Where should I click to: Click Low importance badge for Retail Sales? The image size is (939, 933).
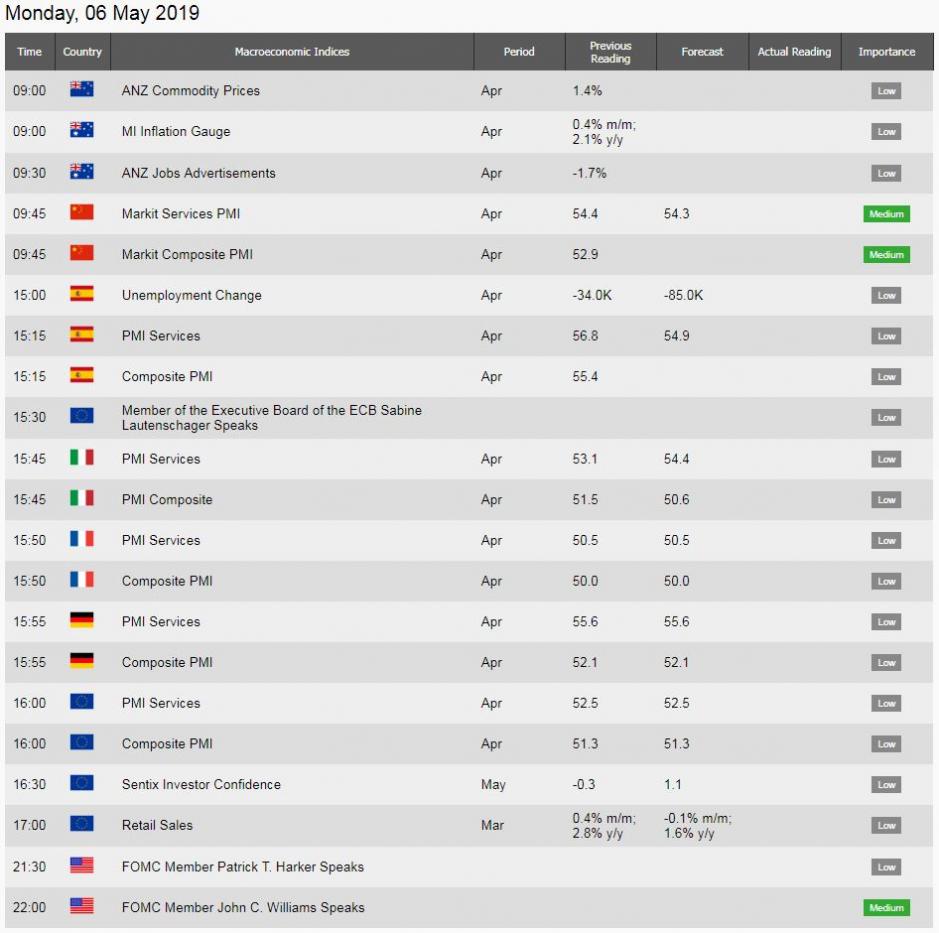pos(886,825)
